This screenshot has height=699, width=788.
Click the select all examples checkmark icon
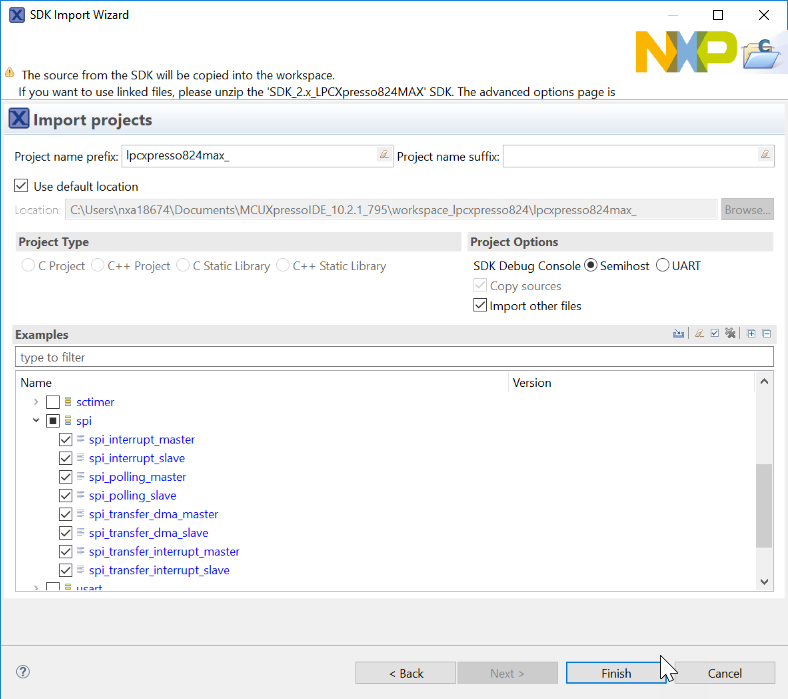(x=715, y=334)
